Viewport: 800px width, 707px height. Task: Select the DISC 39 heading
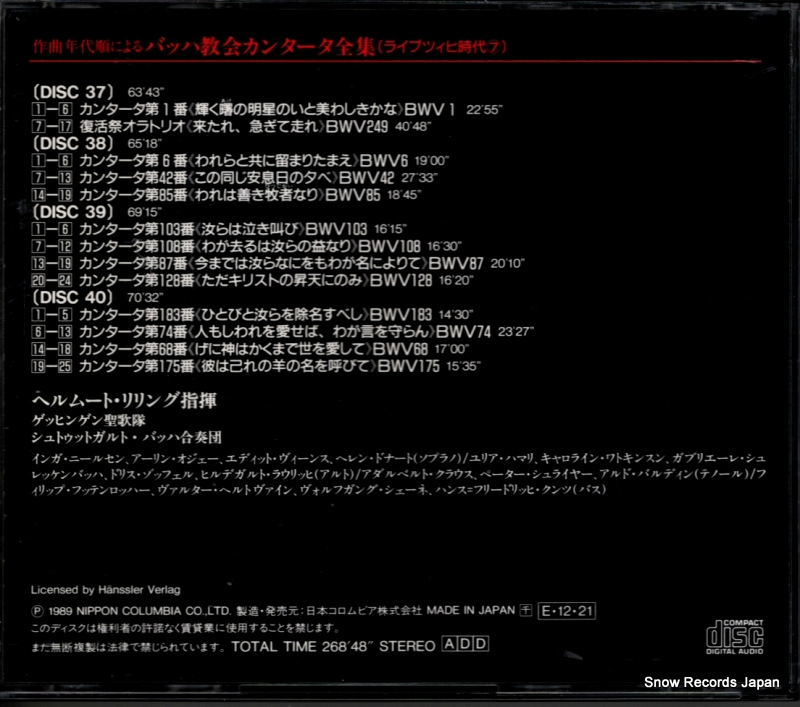click(x=72, y=212)
